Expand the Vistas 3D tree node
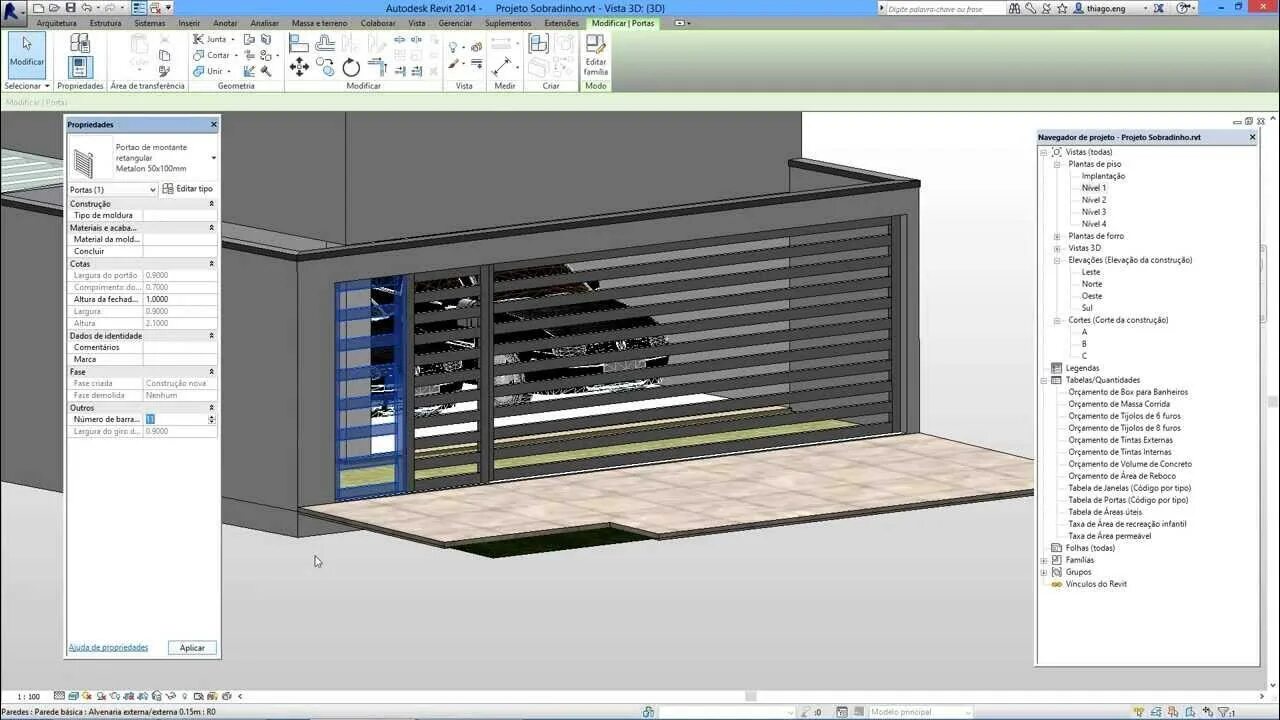1280x720 pixels. 1057,248
